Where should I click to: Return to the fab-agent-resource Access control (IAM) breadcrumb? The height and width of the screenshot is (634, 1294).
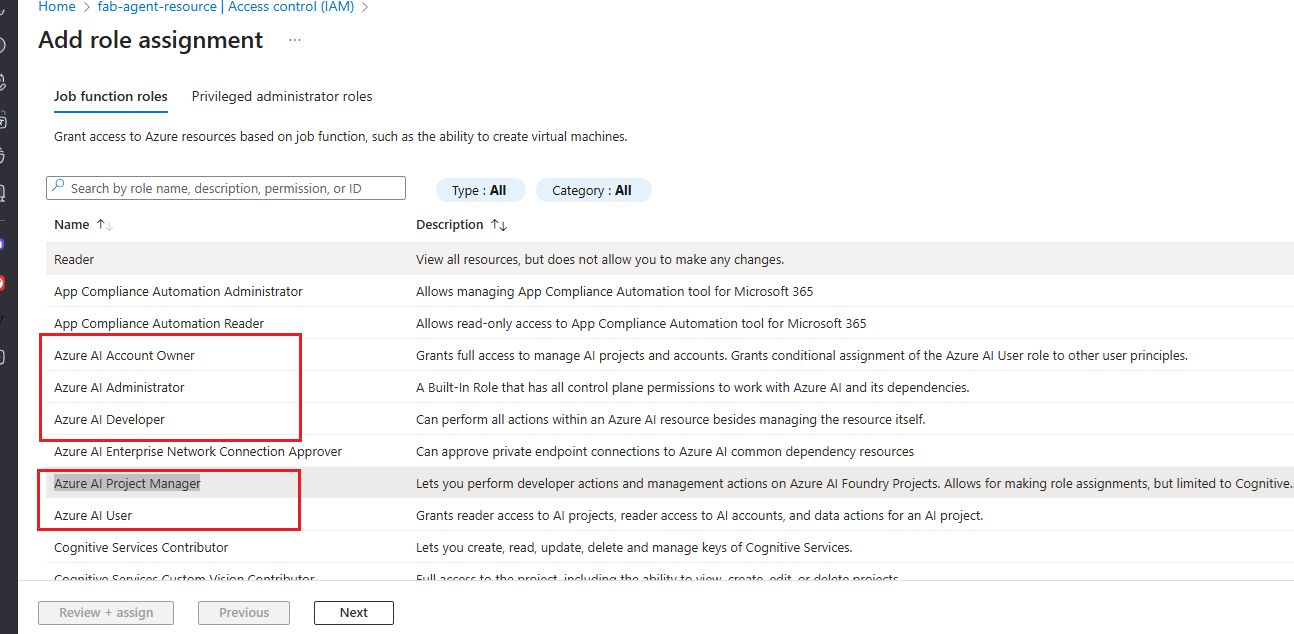[226, 7]
